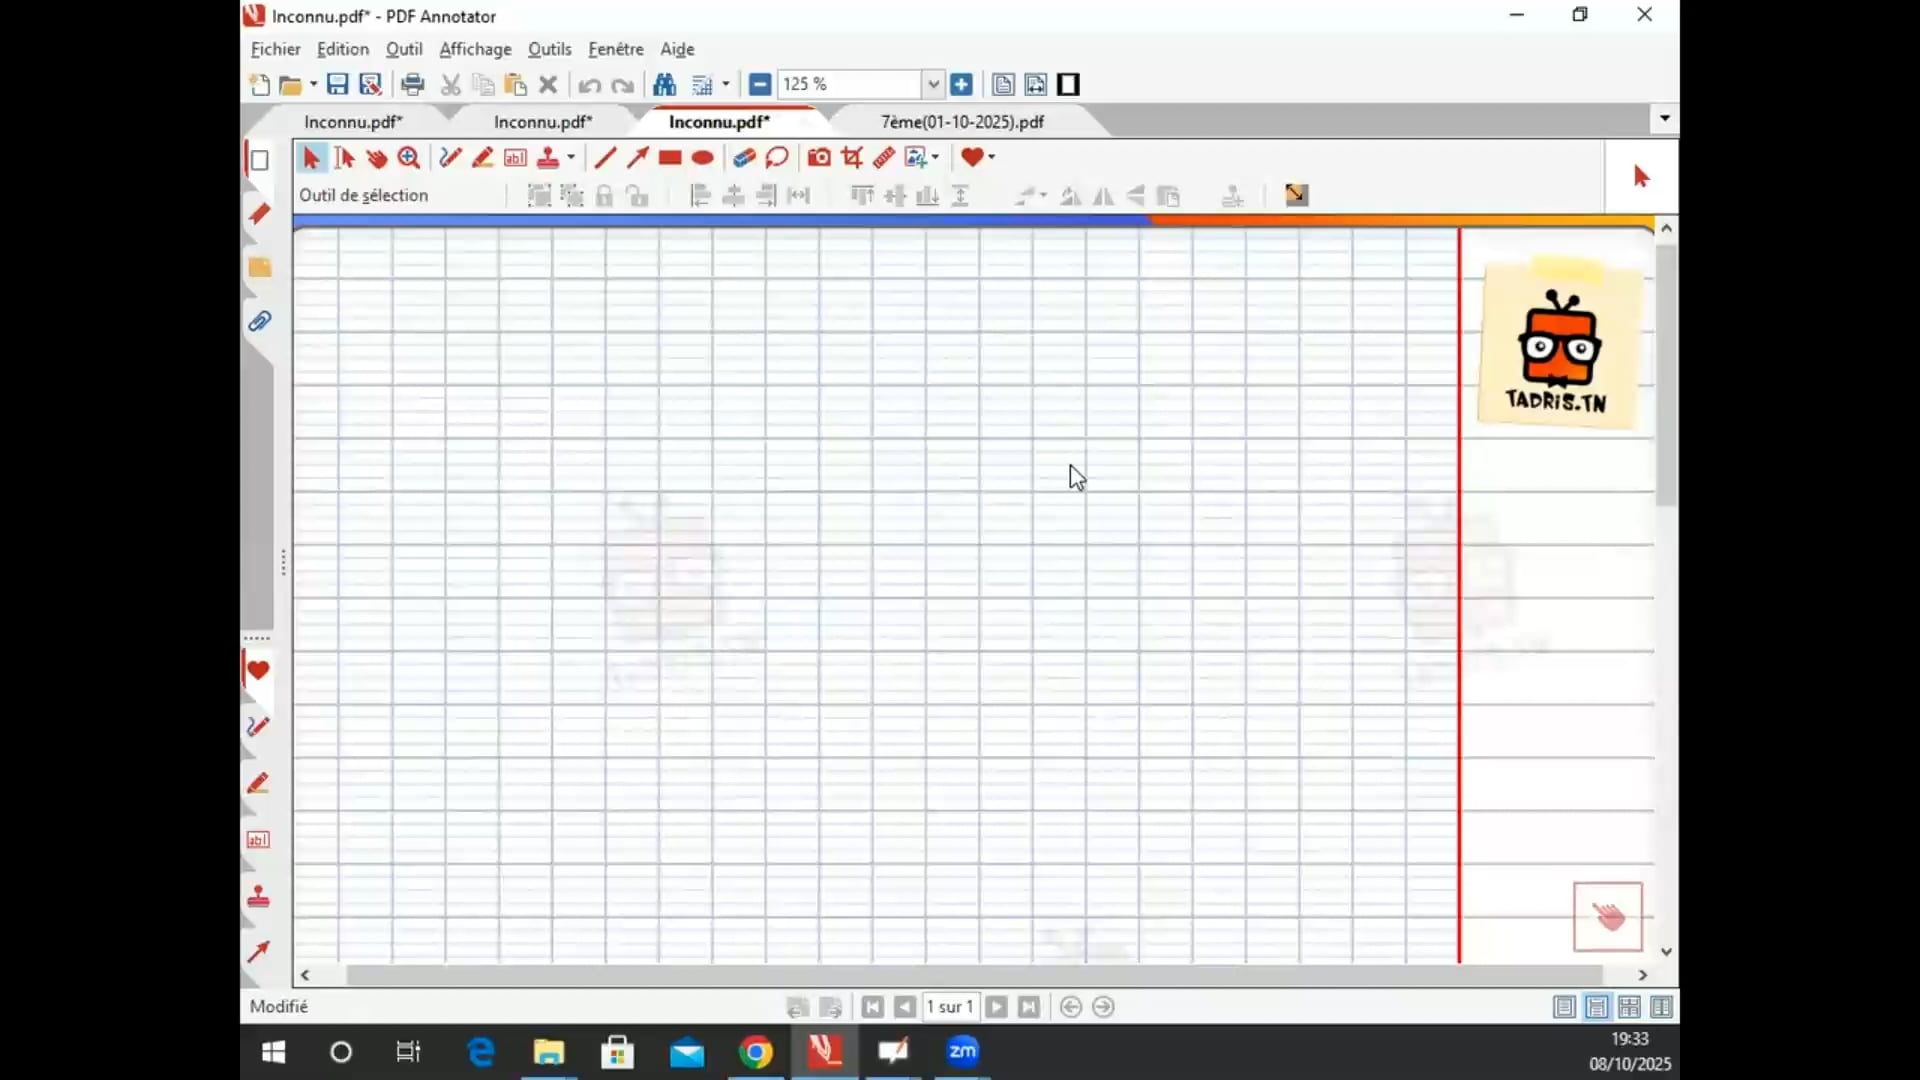Pick the Arrow drawing tool

click(x=637, y=157)
